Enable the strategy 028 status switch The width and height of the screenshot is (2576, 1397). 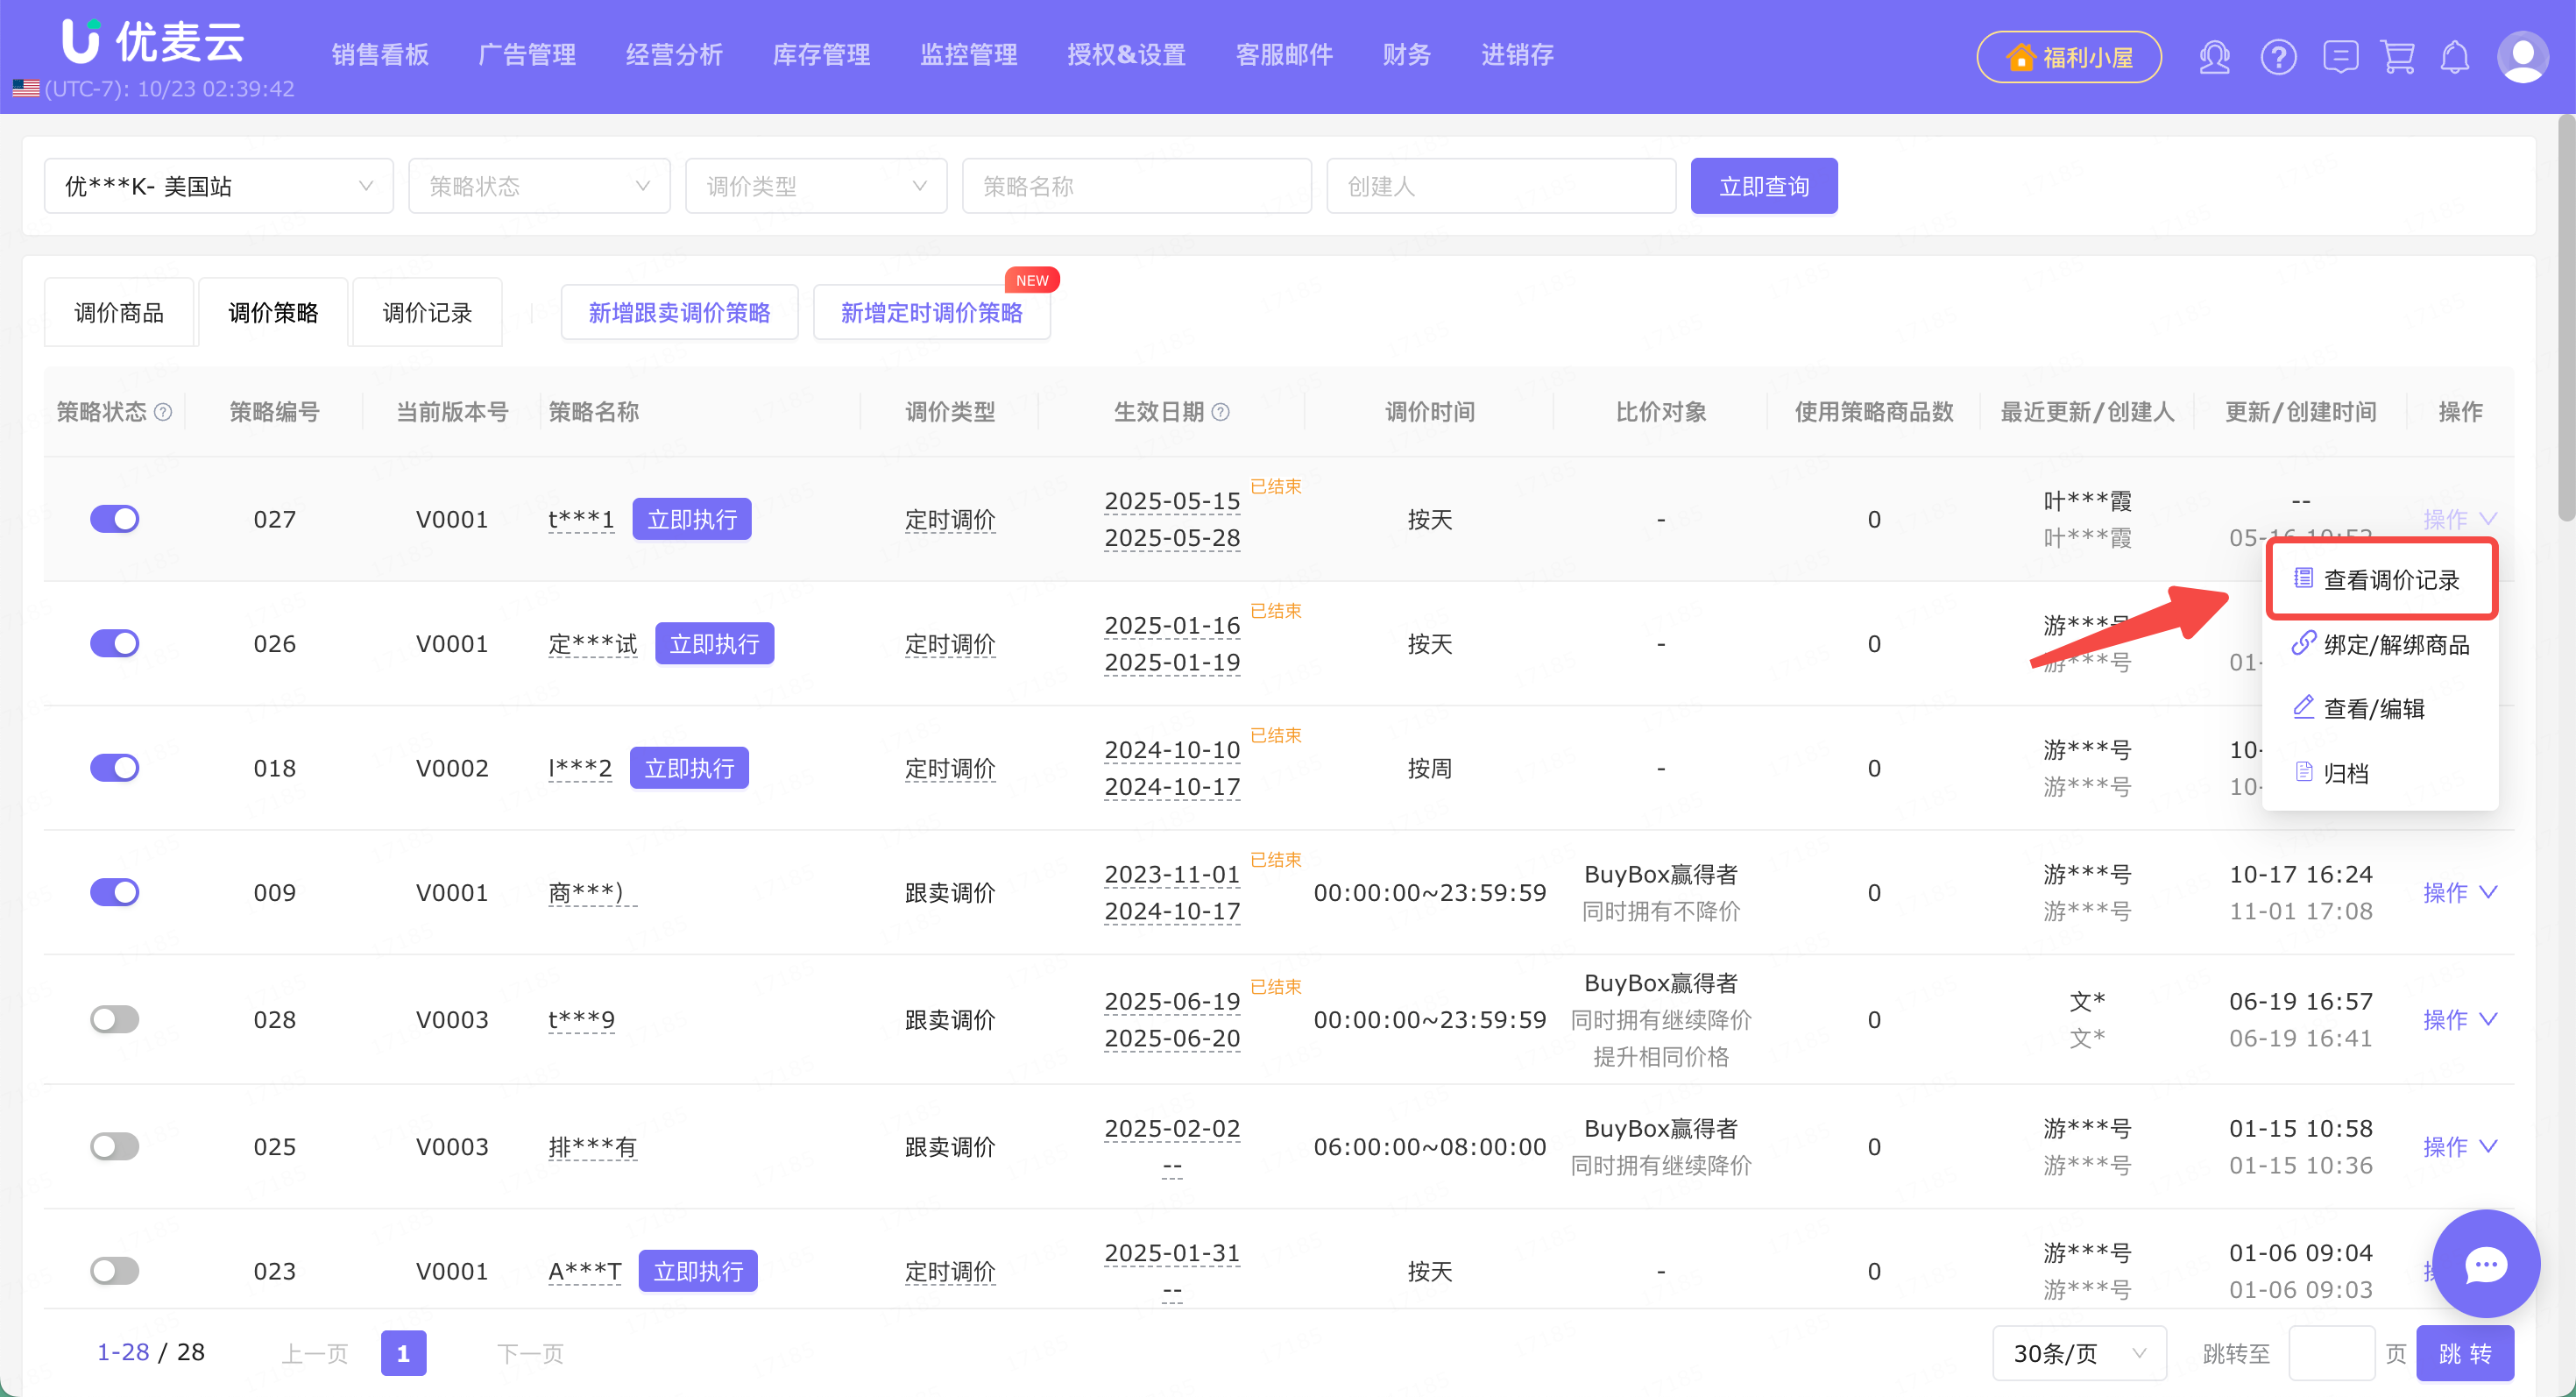click(x=115, y=1019)
